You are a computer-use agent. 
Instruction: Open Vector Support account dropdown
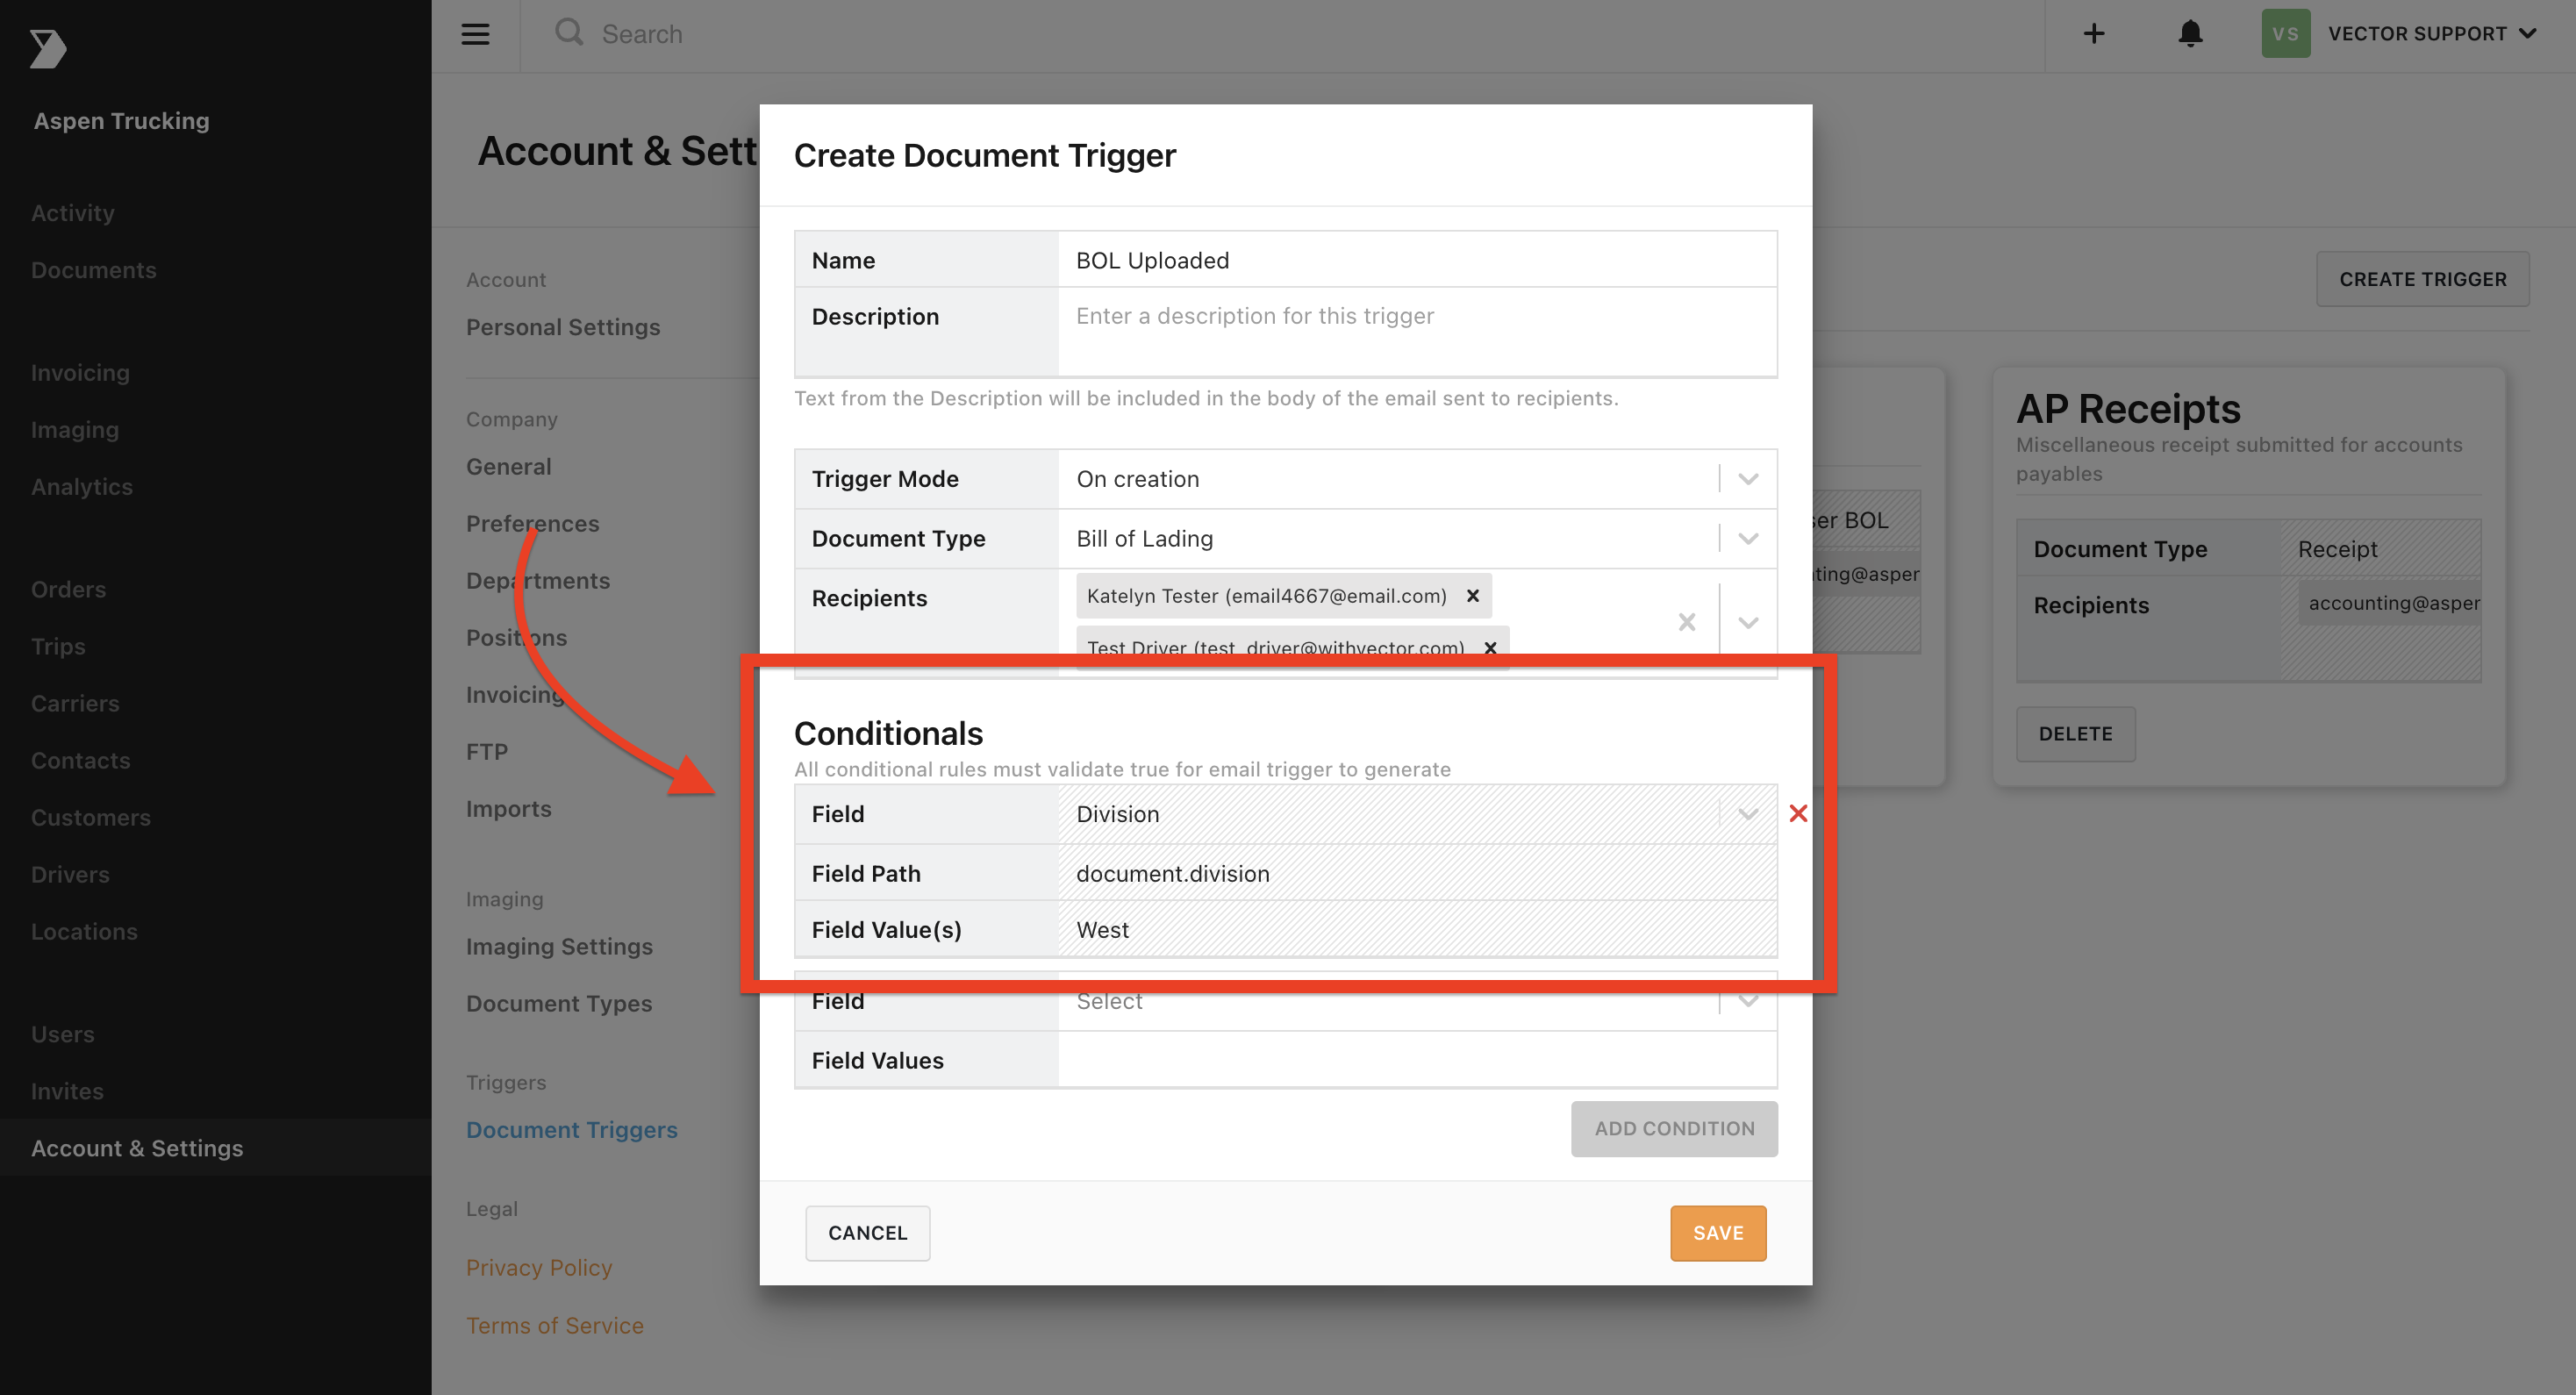click(2432, 34)
